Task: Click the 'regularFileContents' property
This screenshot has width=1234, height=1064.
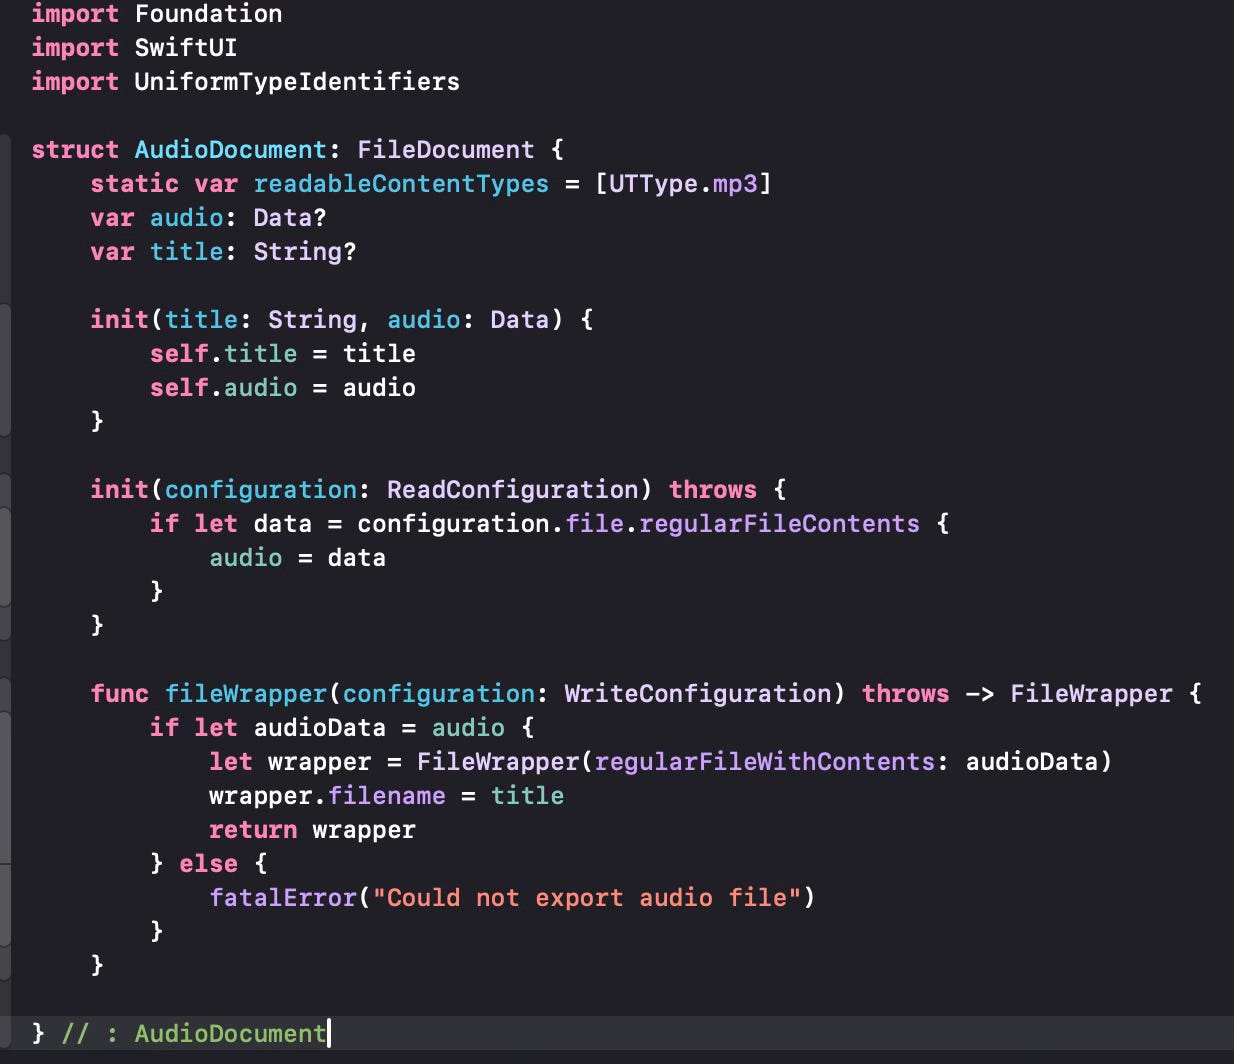Action: (x=779, y=524)
